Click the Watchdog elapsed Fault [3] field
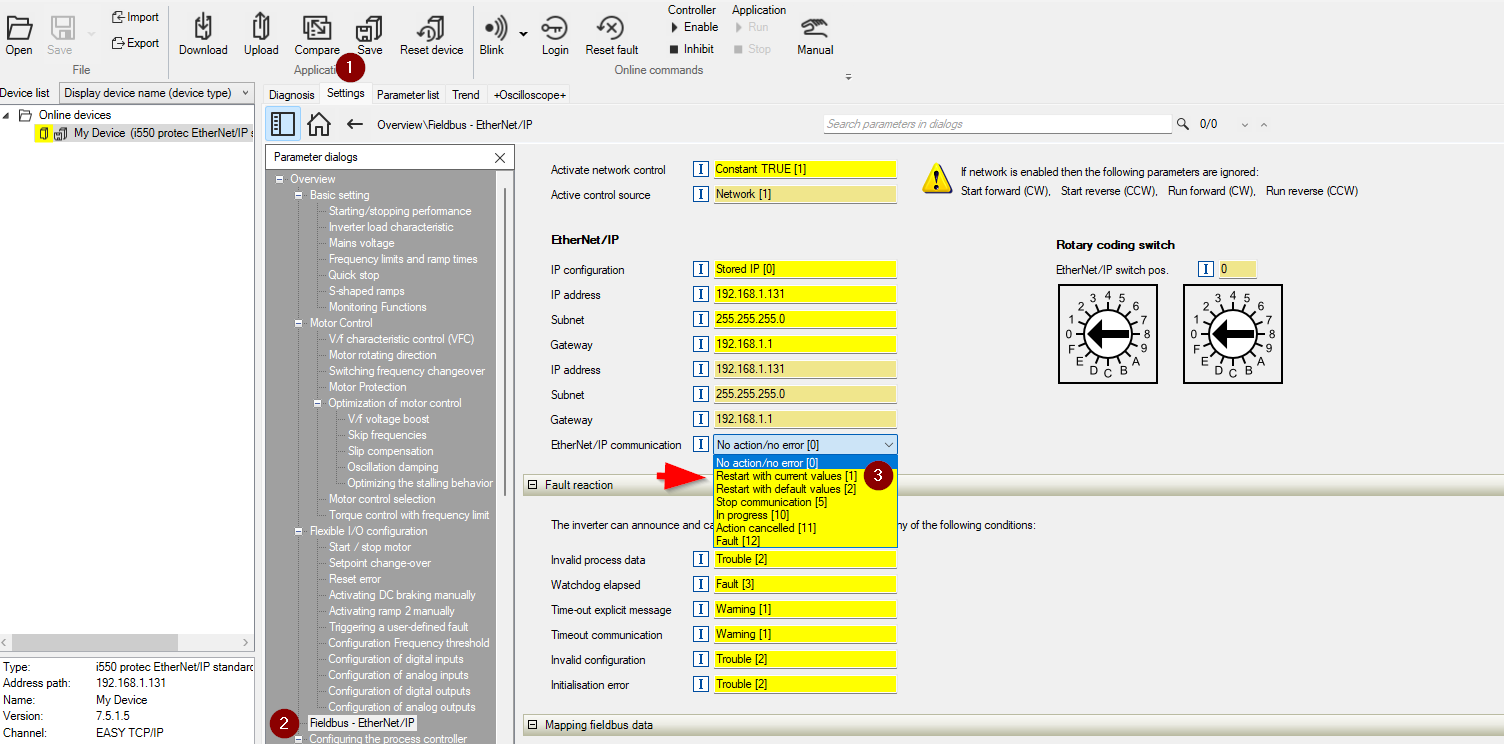Screen dimensions: 1504x744 pyautogui.click(x=805, y=584)
